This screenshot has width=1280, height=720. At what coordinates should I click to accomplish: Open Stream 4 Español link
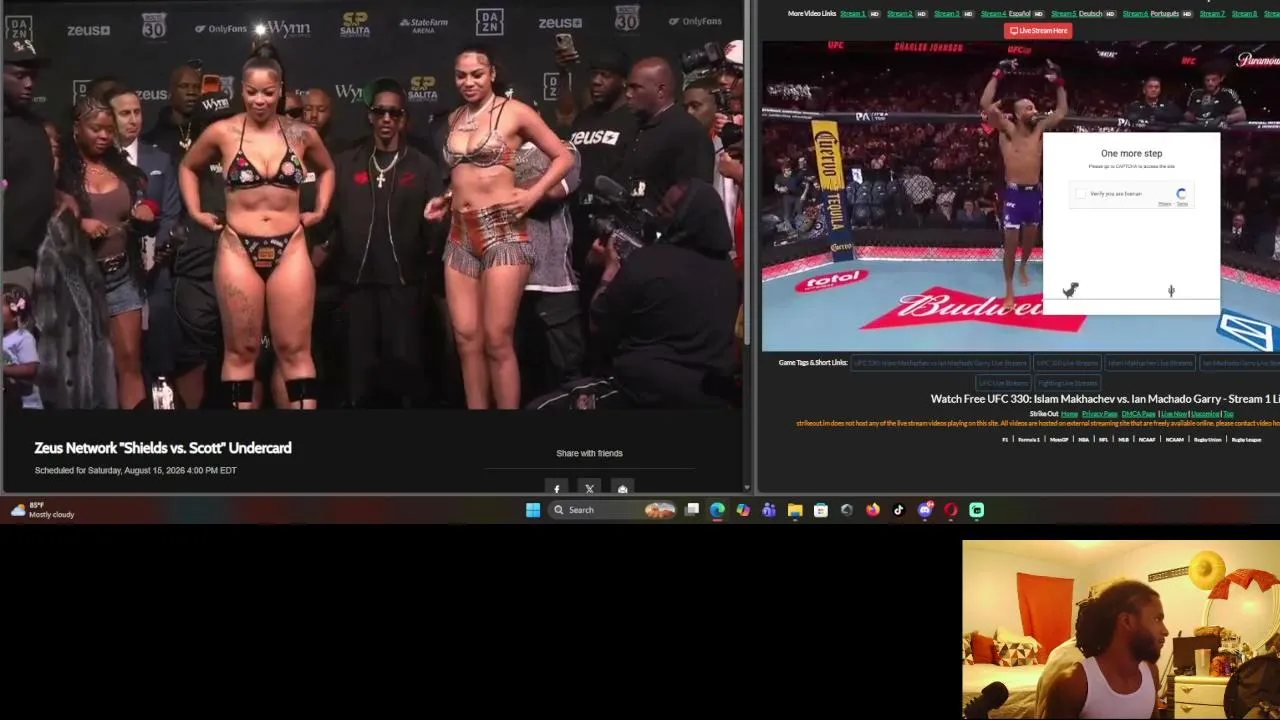[x=1005, y=14]
